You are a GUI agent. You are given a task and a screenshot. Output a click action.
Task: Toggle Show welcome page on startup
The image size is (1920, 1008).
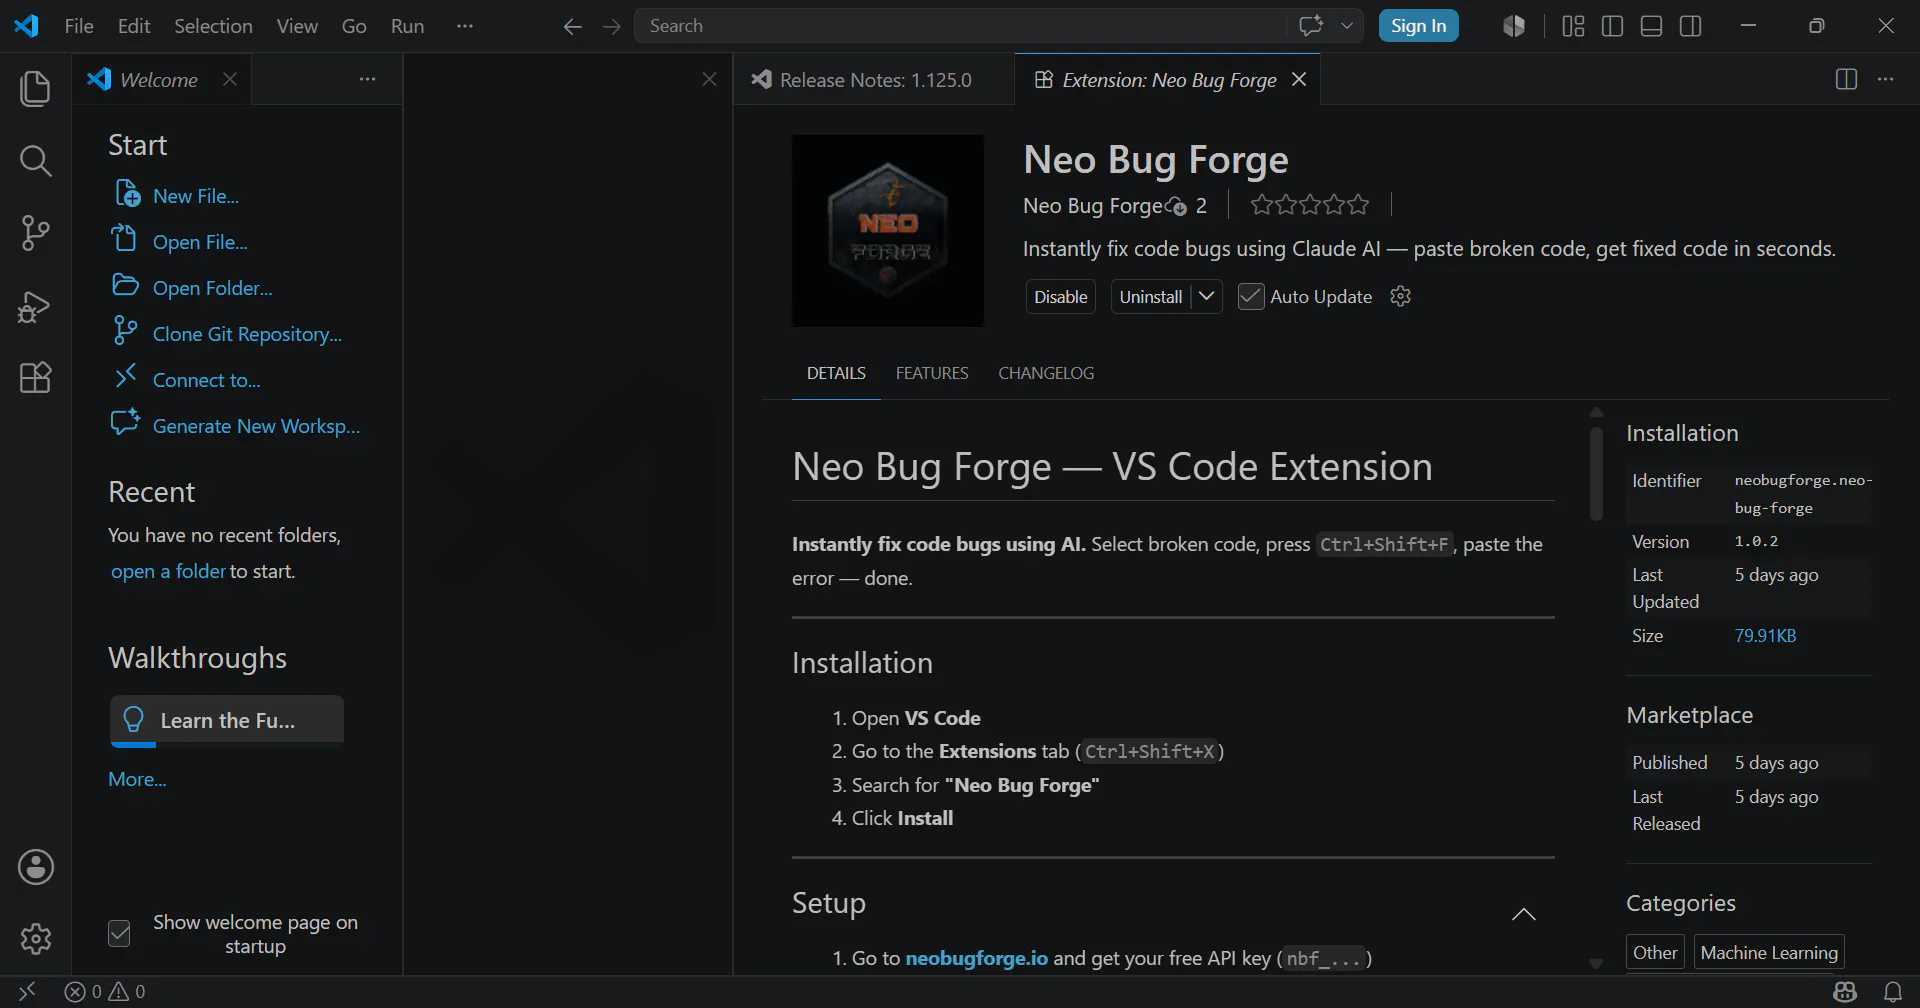[x=119, y=934]
